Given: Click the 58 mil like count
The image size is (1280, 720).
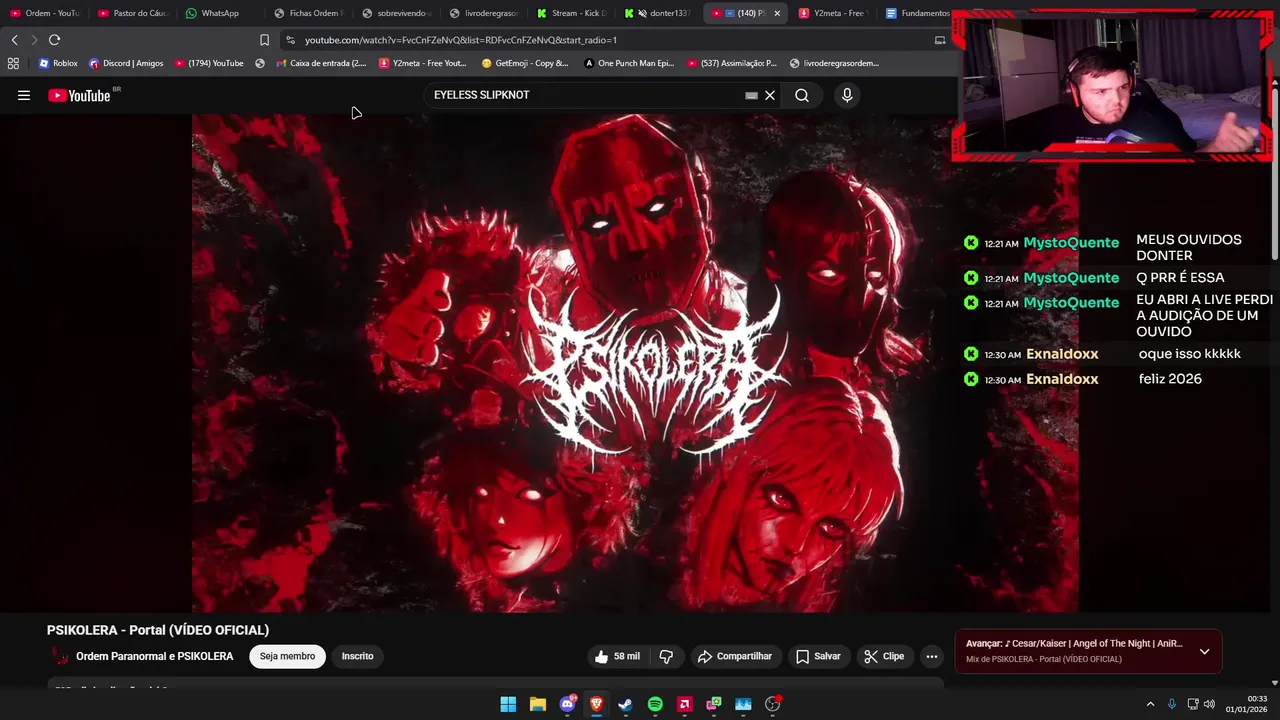Looking at the screenshot, I should (627, 656).
